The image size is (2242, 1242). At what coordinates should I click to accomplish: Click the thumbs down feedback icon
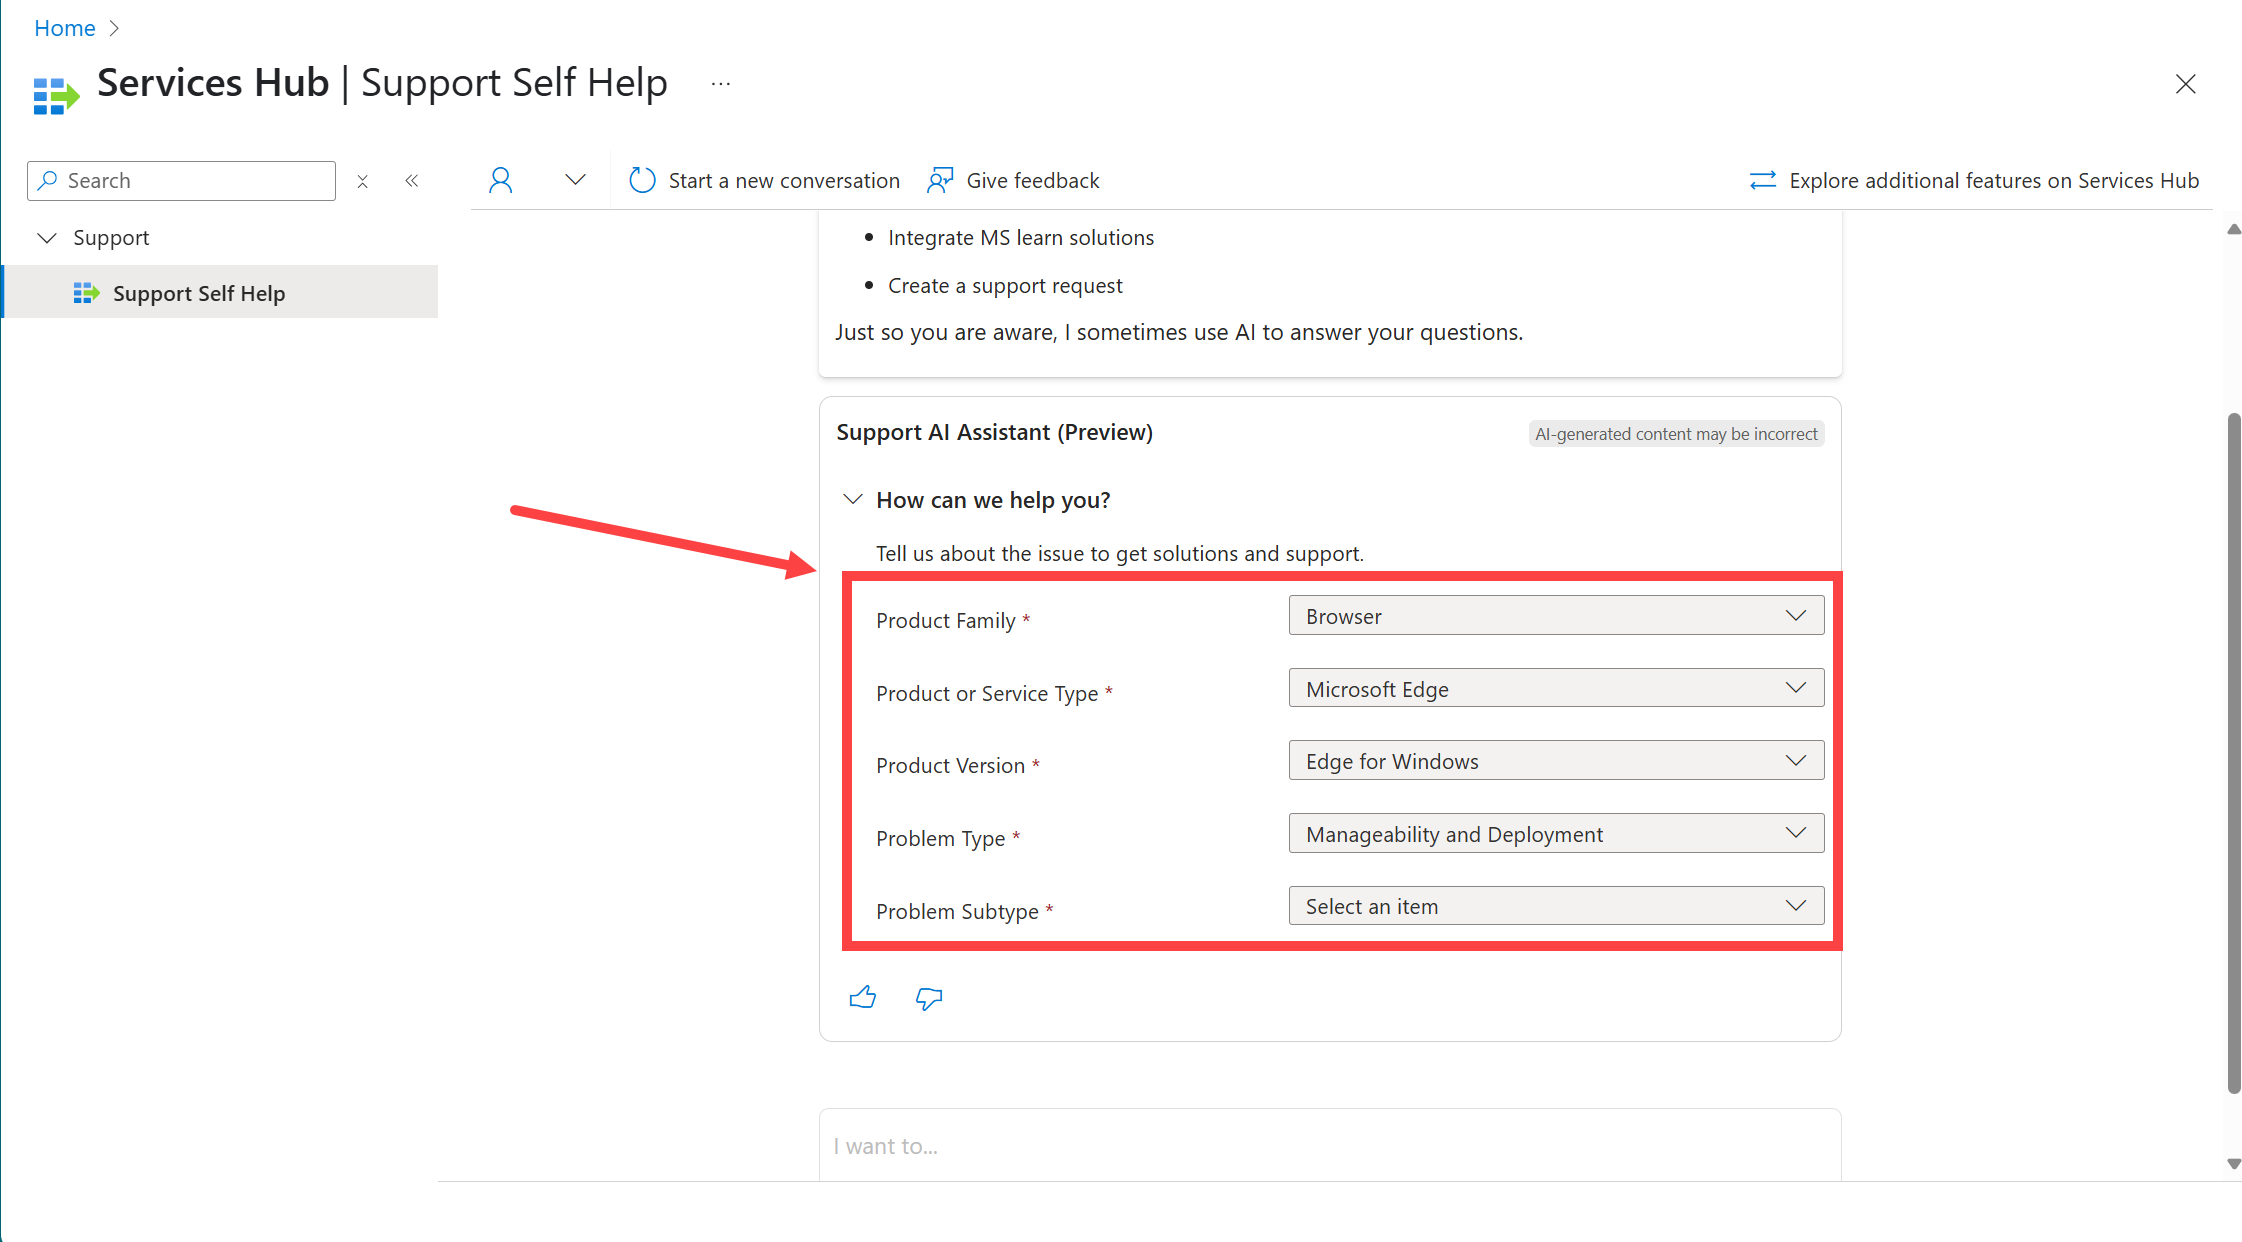point(928,996)
